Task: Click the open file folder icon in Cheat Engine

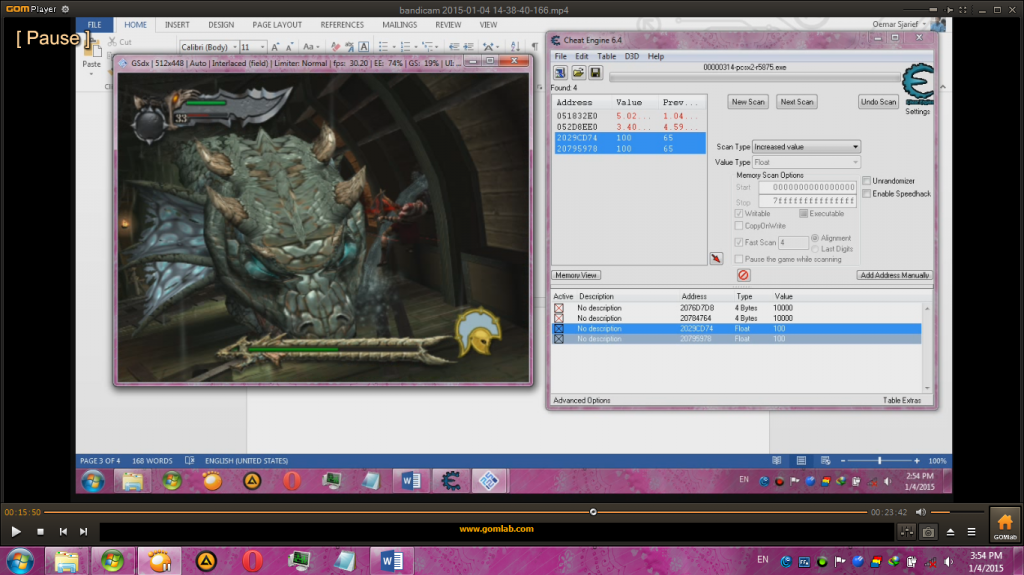Action: [x=578, y=73]
